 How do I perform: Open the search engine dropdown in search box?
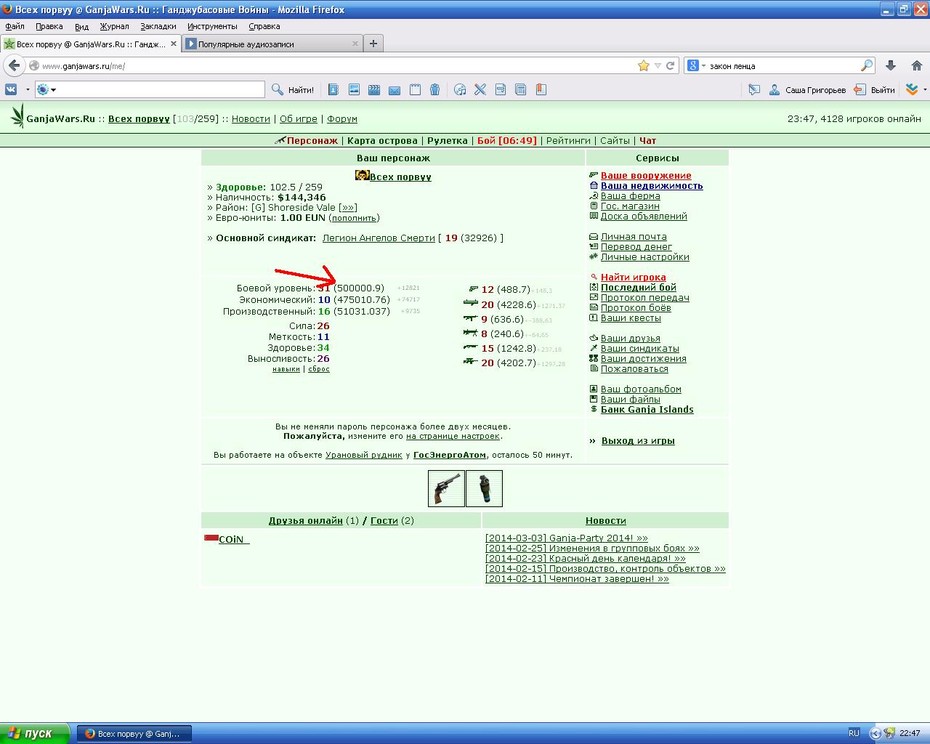click(696, 66)
